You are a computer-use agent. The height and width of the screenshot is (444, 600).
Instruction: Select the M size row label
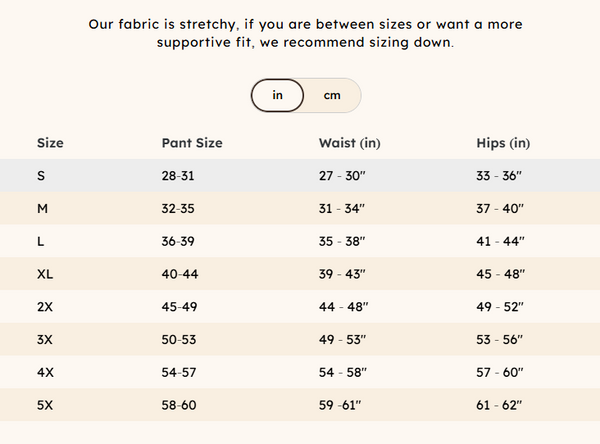click(42, 208)
